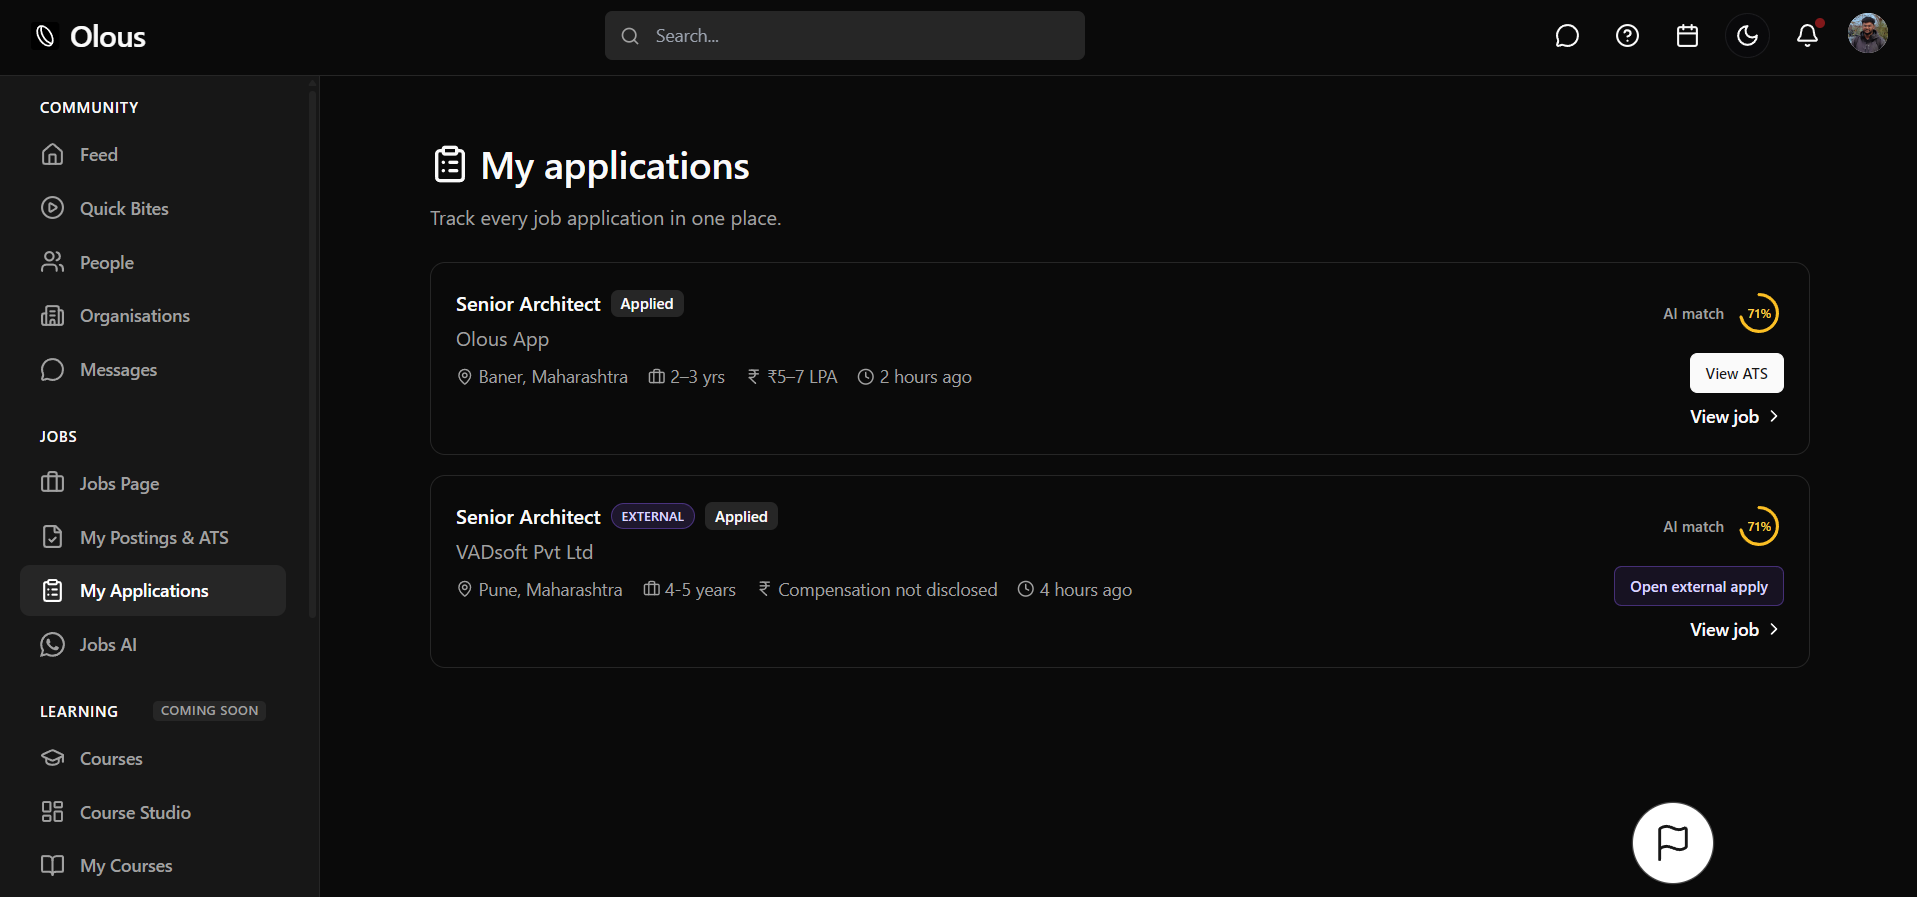Click the VADsoft Pvt Ltd company name
The image size is (1917, 897).
click(524, 553)
